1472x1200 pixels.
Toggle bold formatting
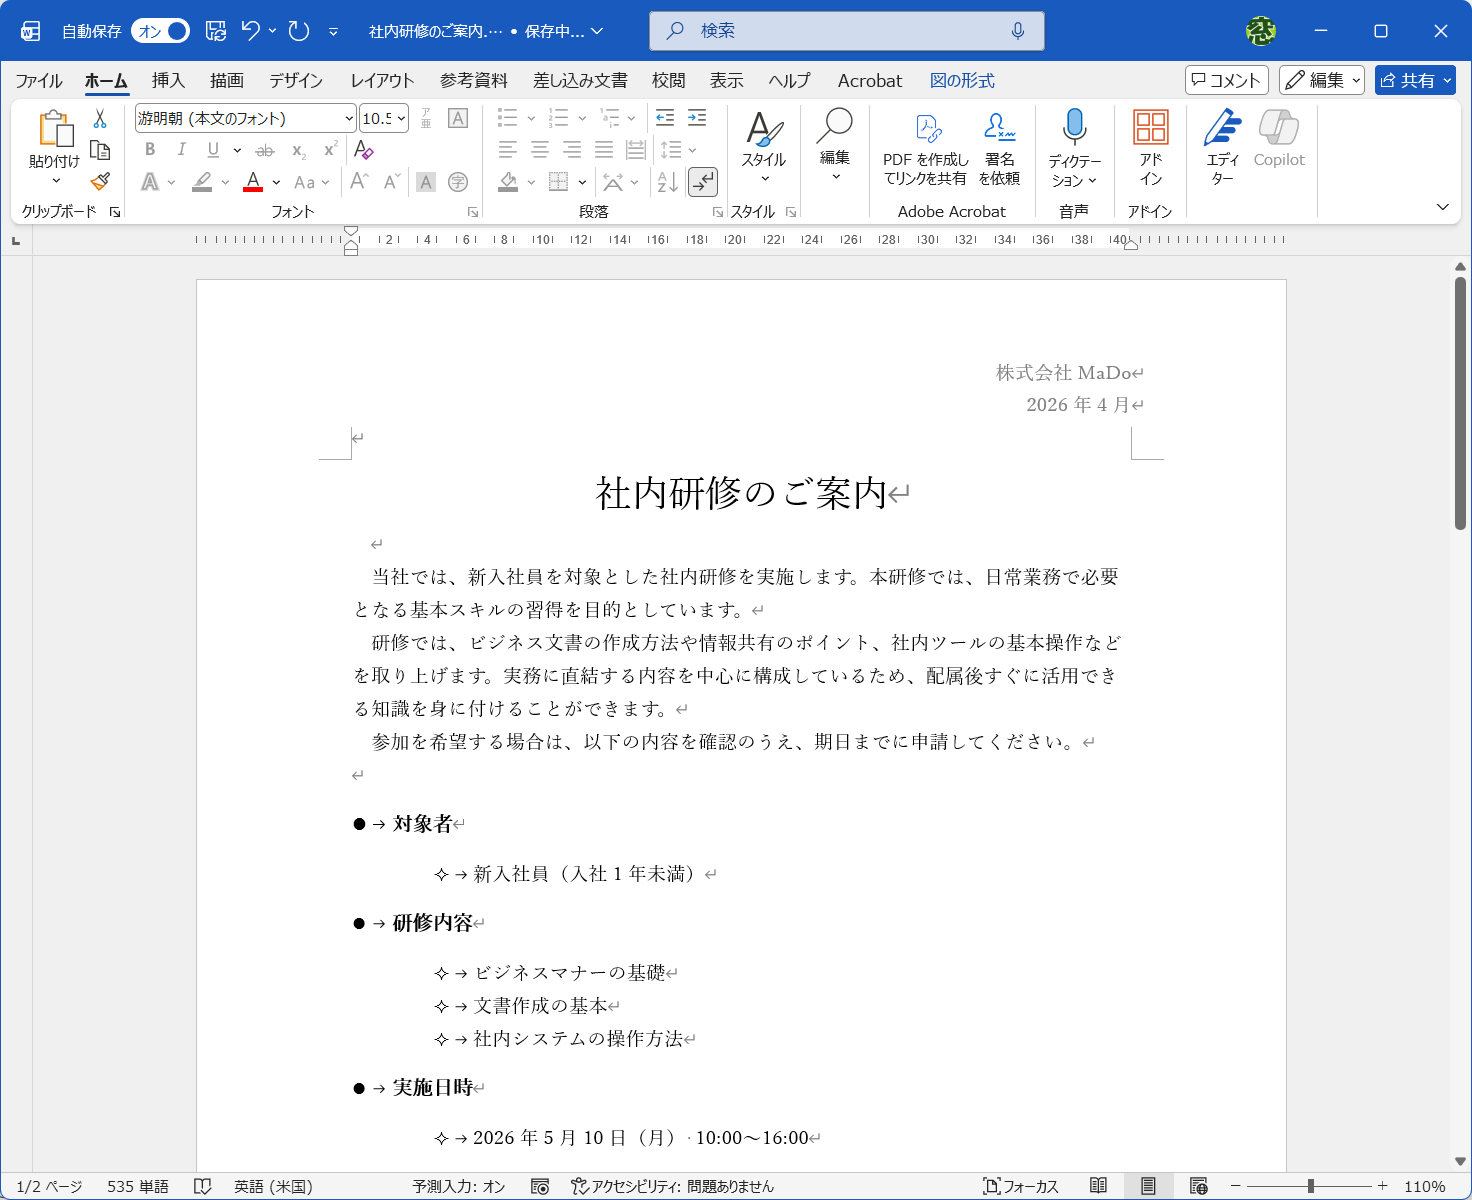point(149,149)
